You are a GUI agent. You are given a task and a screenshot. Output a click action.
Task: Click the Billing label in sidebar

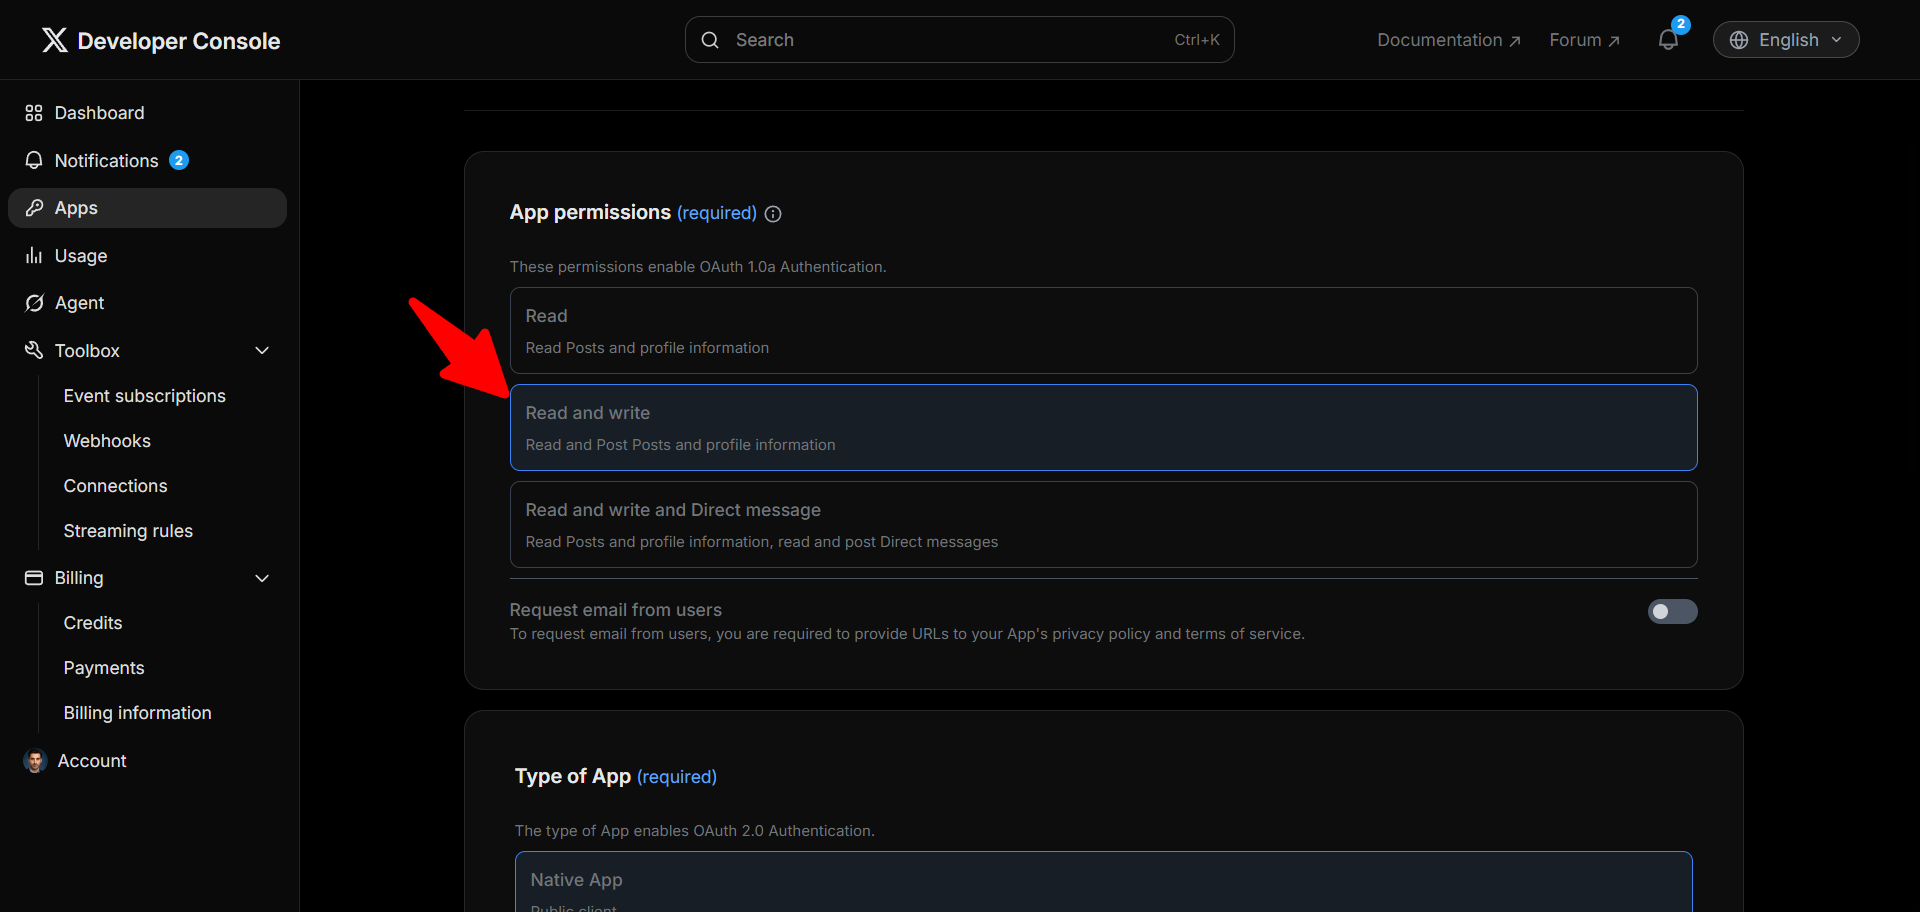pos(79,578)
